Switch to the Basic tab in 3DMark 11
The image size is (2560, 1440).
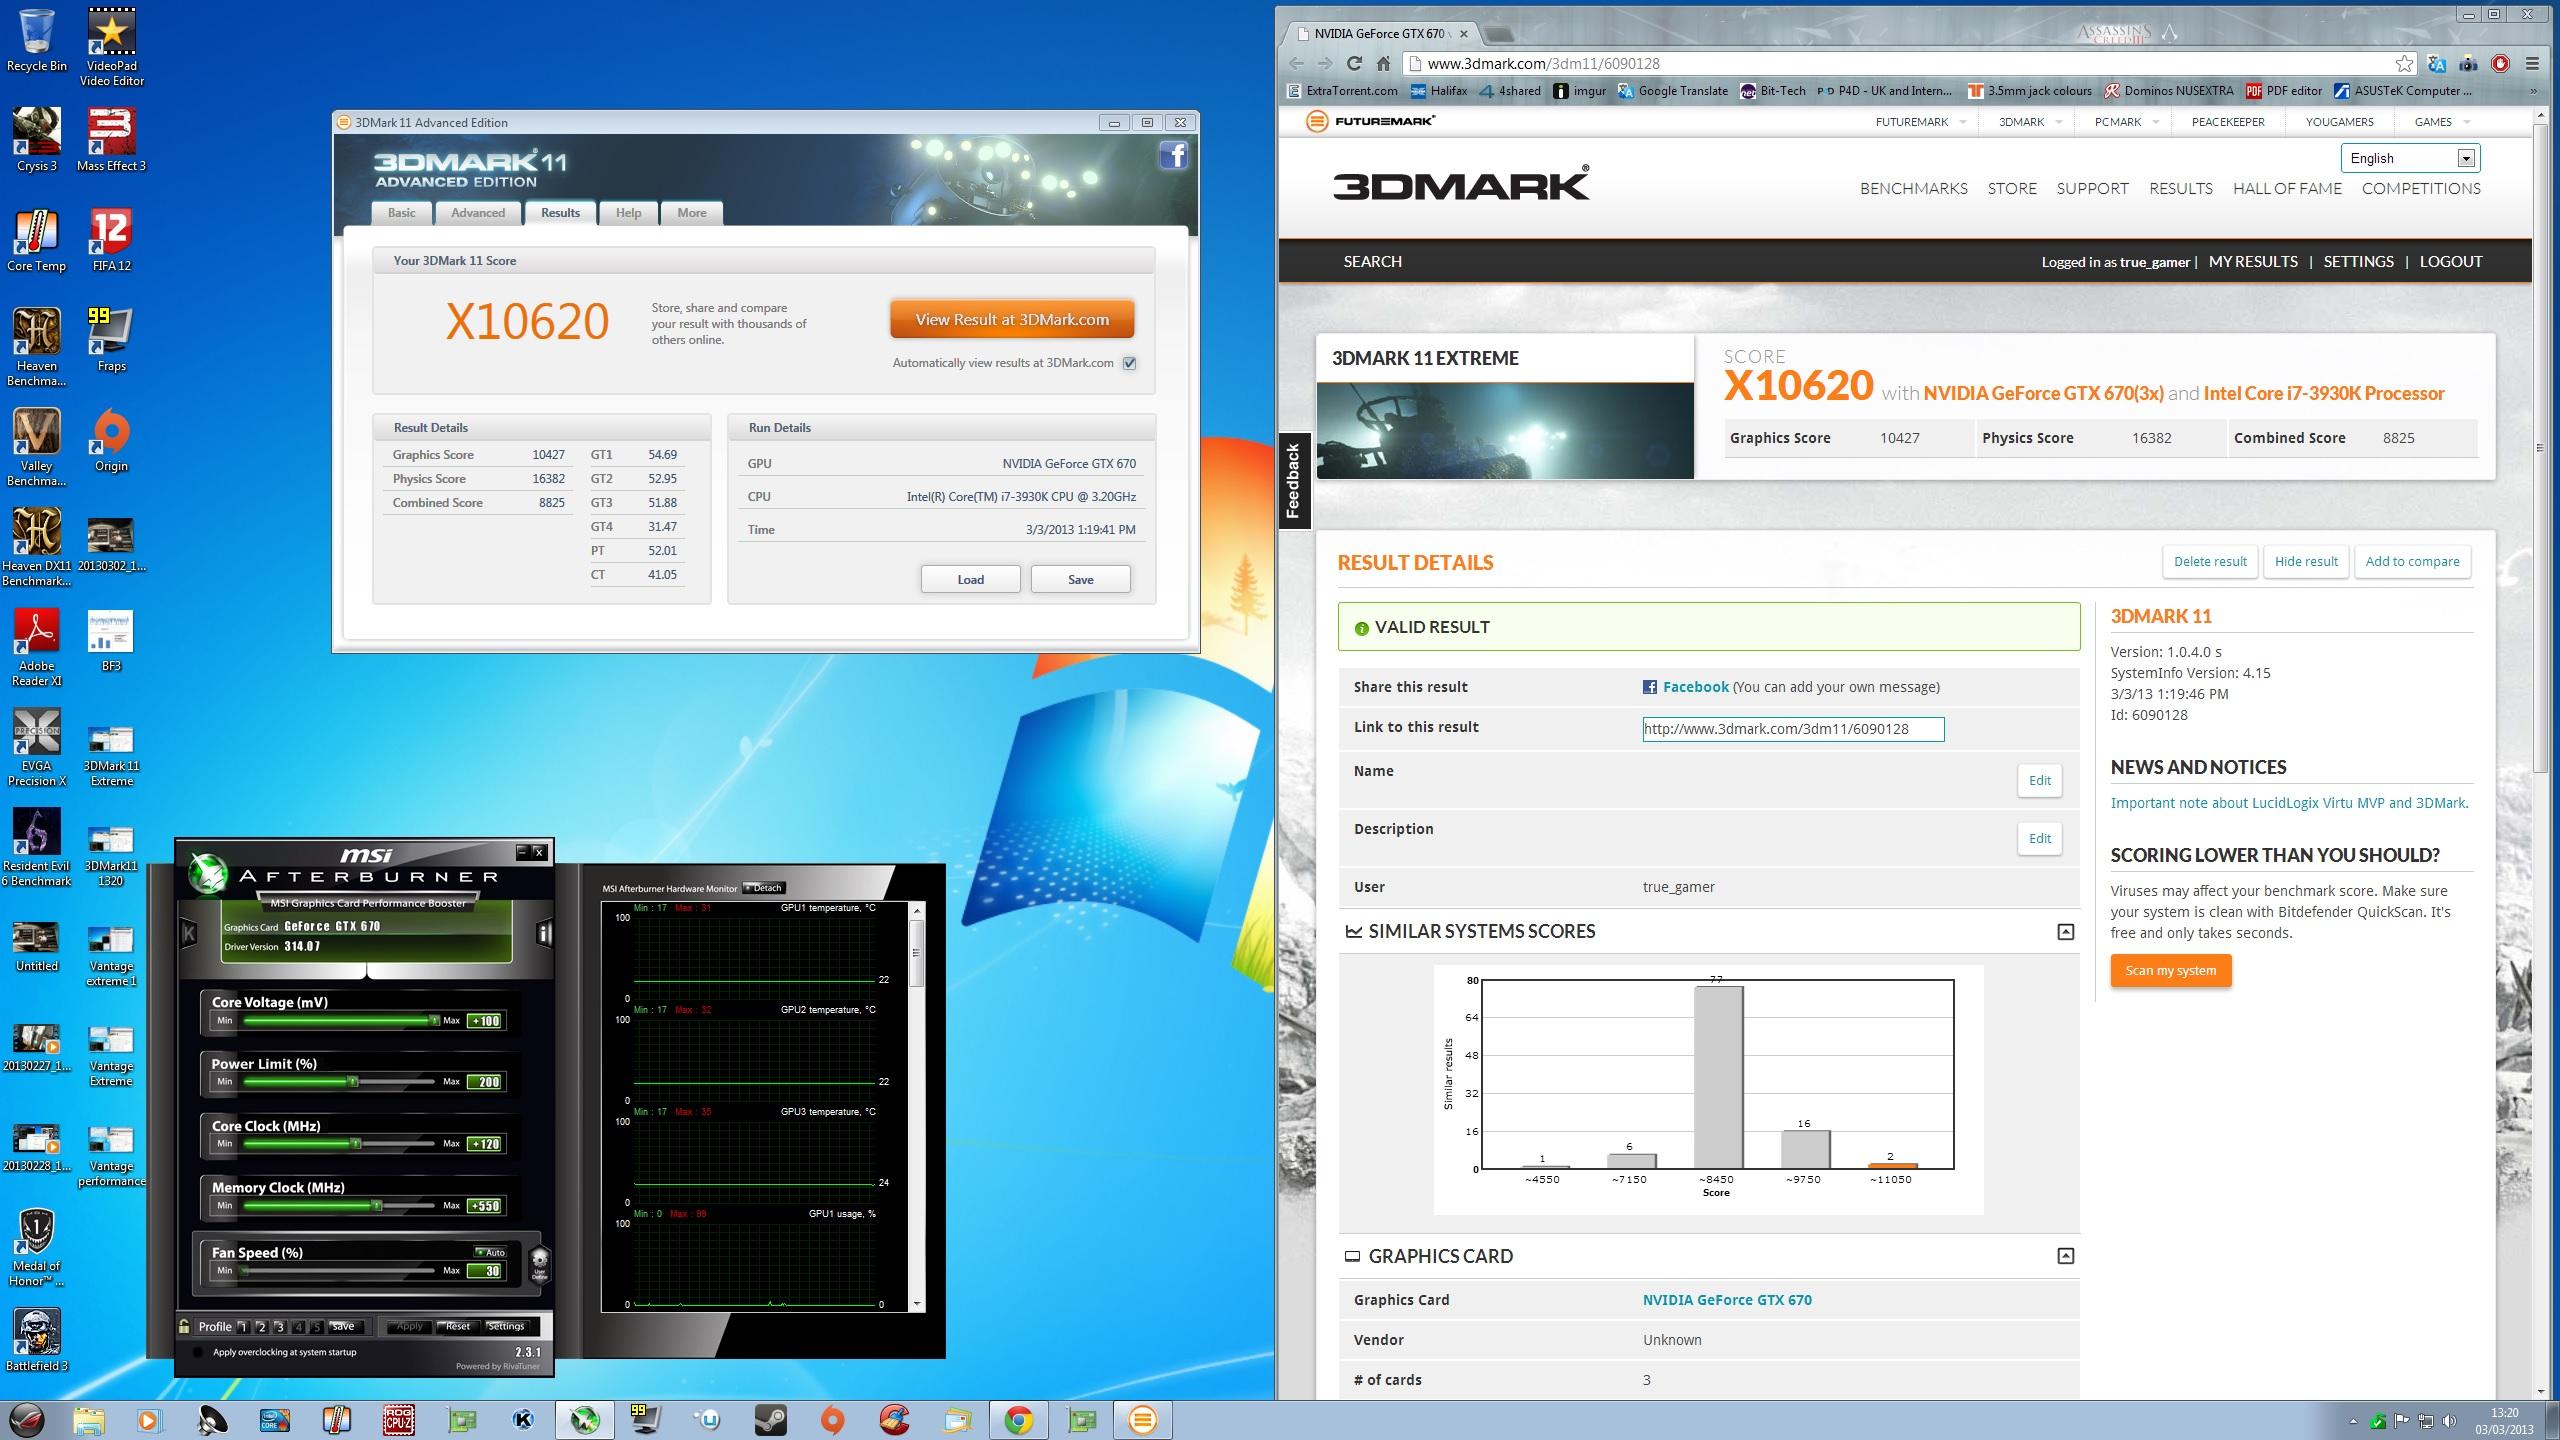coord(402,213)
